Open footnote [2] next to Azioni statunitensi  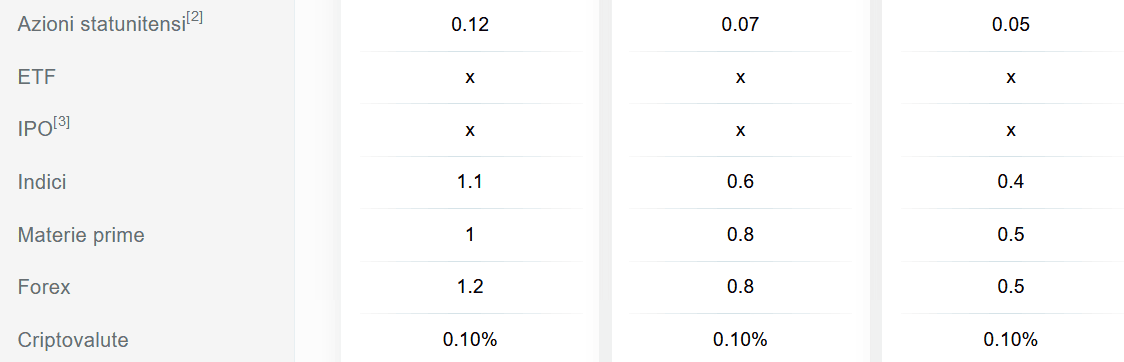pyautogui.click(x=194, y=16)
